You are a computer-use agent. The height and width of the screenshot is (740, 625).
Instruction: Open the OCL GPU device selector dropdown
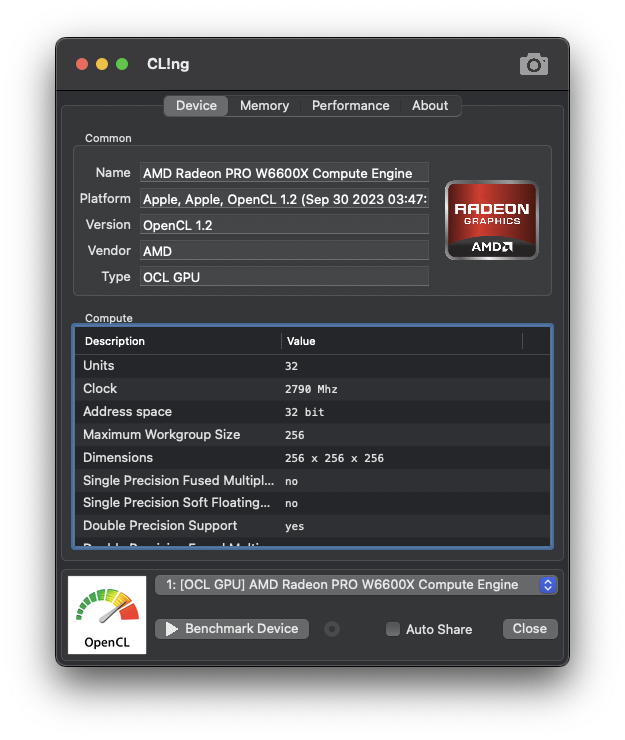[356, 585]
